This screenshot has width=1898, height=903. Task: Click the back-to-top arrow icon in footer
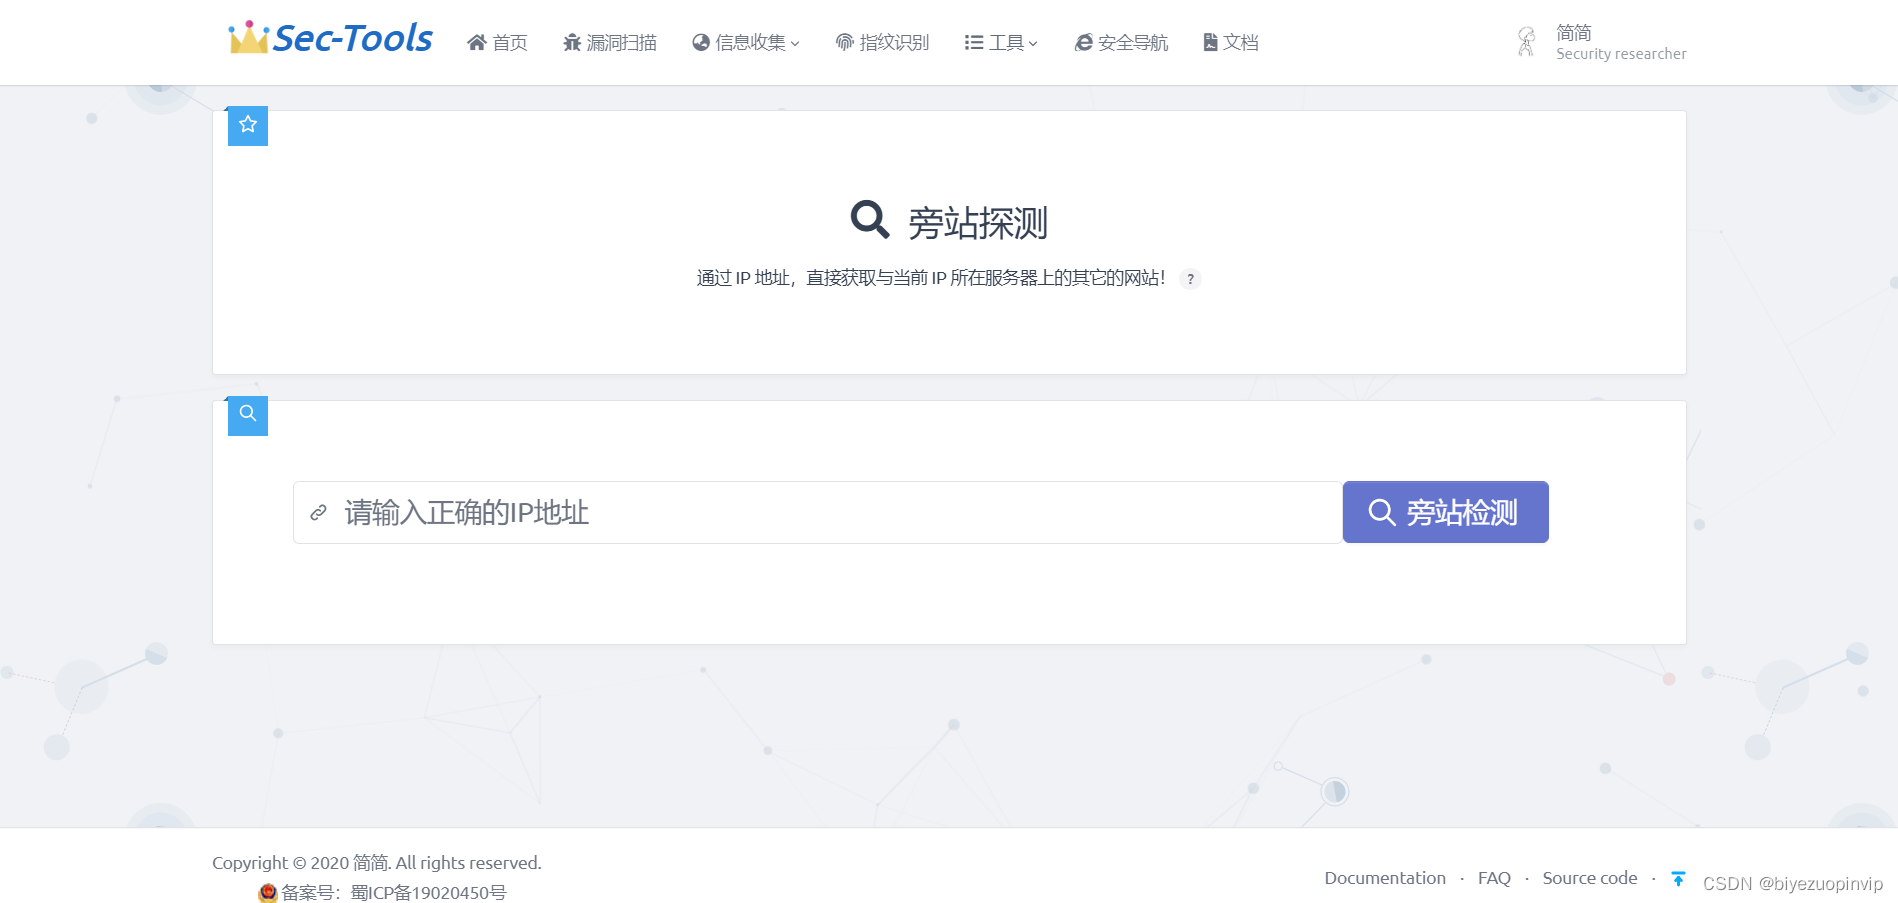(1677, 879)
